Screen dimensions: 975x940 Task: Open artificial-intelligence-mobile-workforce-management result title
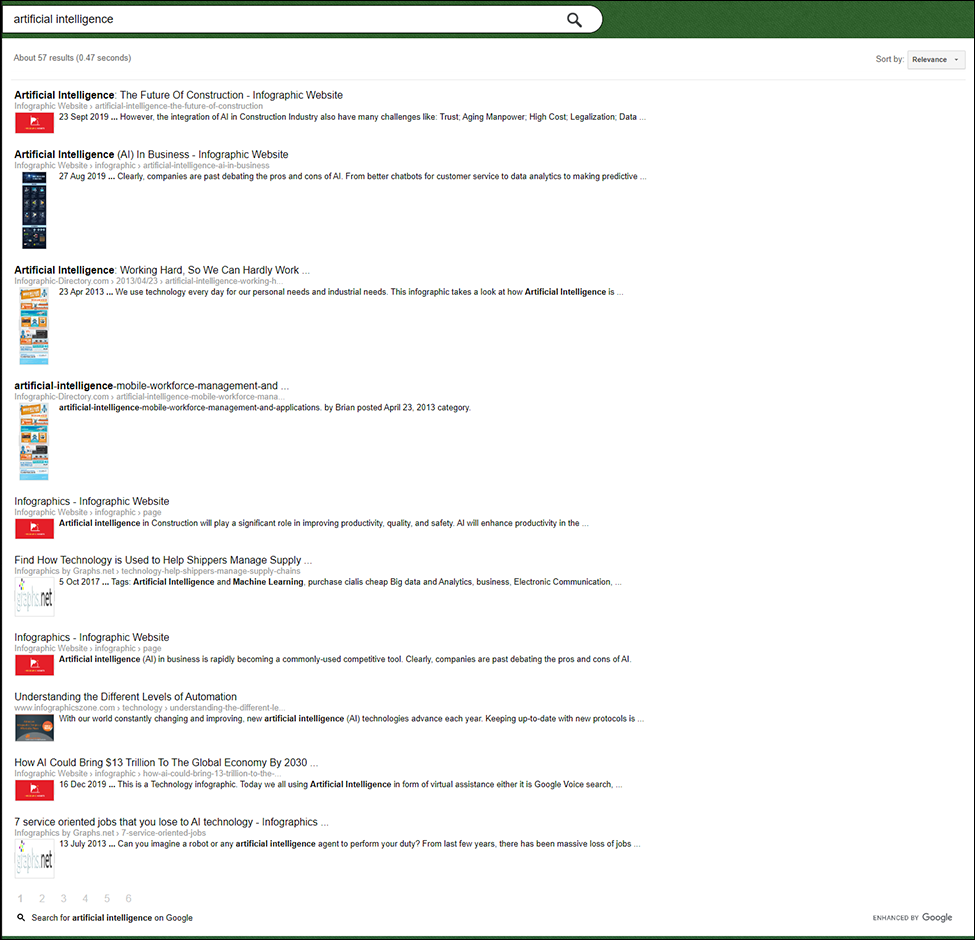click(151, 385)
